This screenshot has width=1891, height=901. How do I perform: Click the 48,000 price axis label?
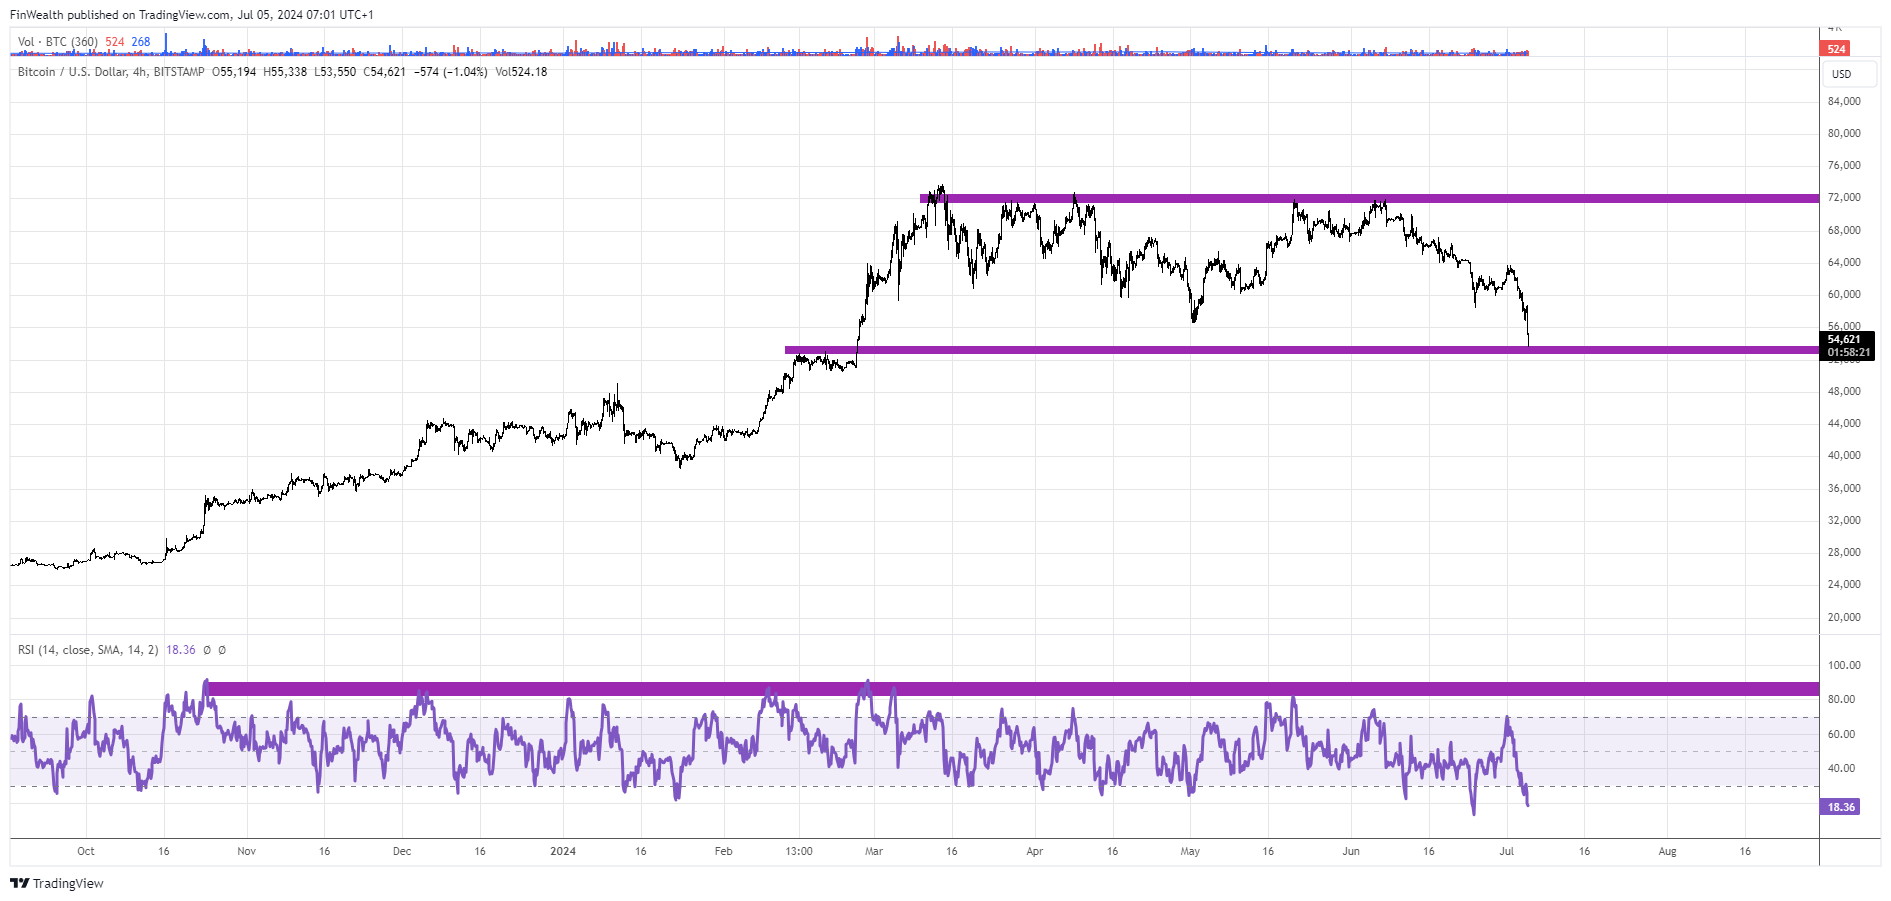pos(1844,391)
